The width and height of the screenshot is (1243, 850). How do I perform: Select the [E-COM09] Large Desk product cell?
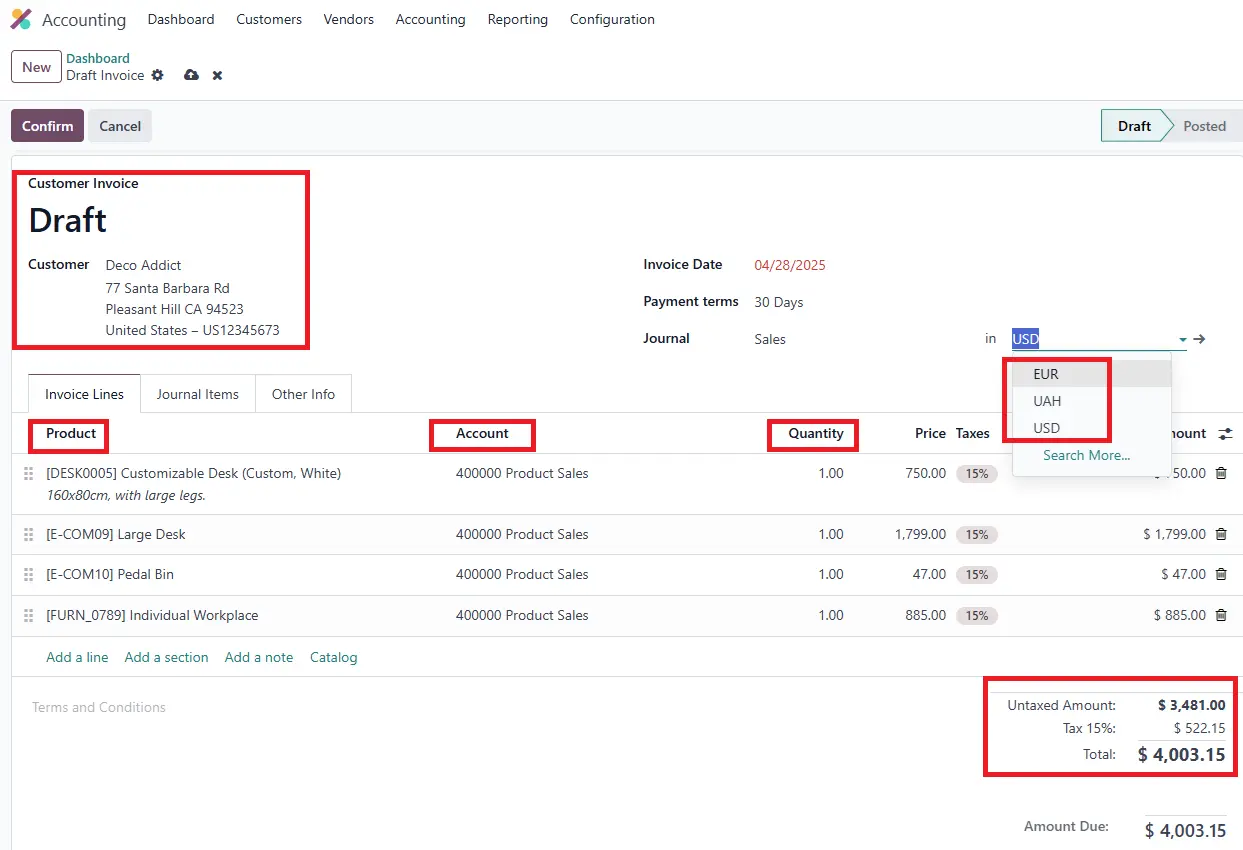116,534
